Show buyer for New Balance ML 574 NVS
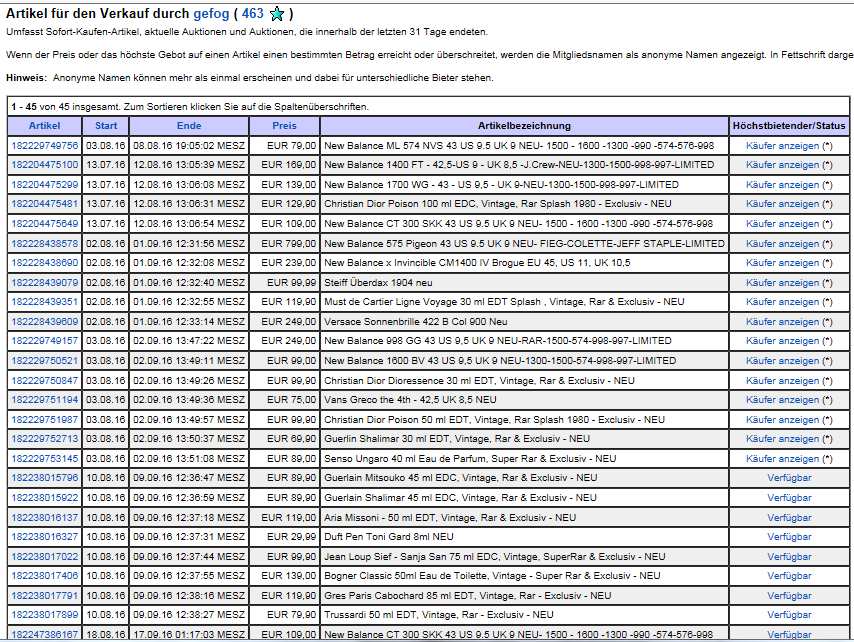This screenshot has width=854, height=642. click(783, 146)
